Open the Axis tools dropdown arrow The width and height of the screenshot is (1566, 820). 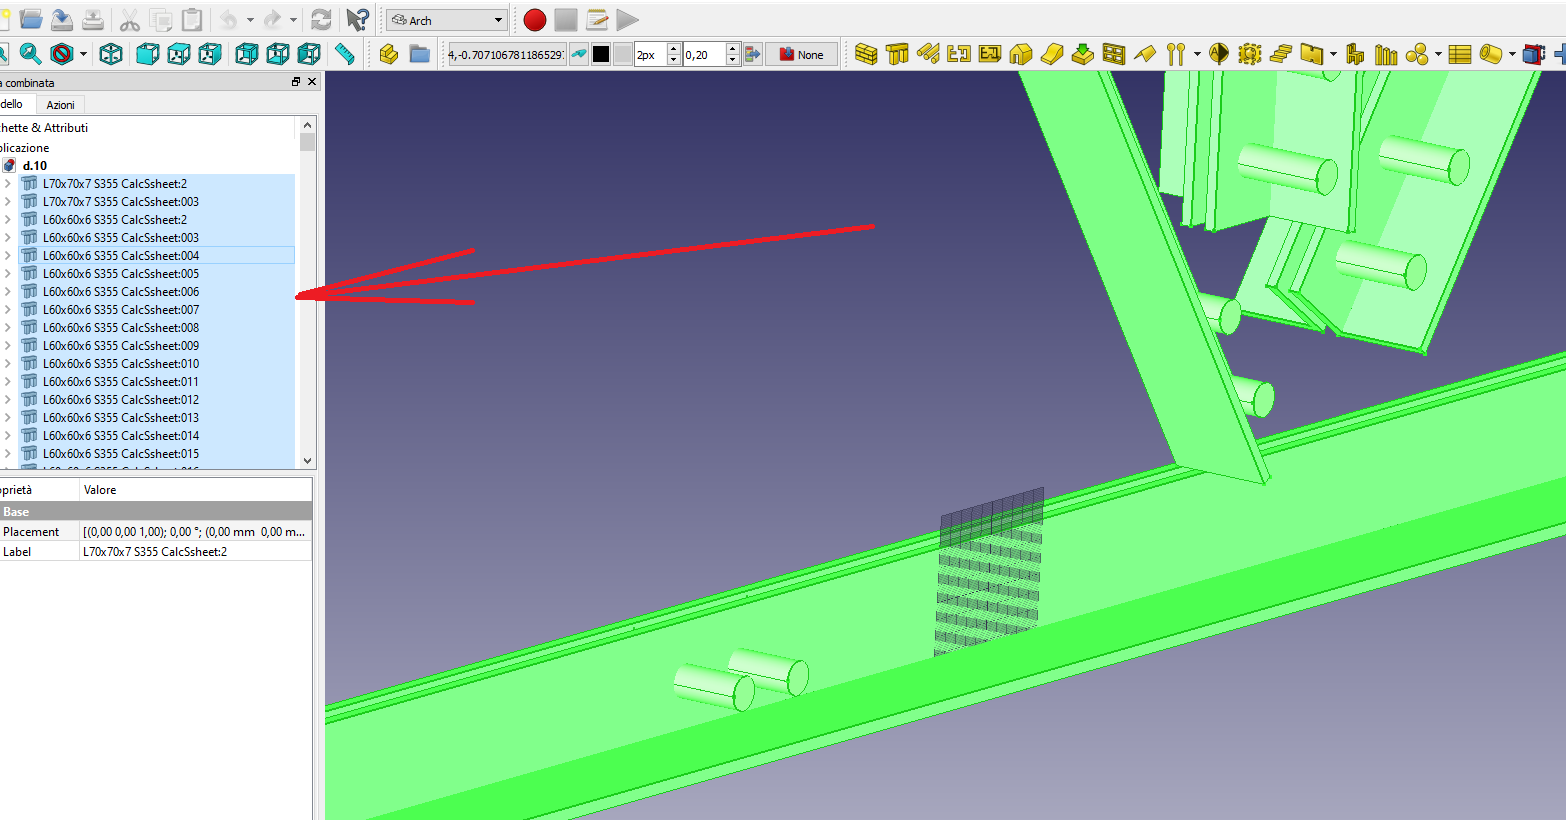[x=1197, y=54]
